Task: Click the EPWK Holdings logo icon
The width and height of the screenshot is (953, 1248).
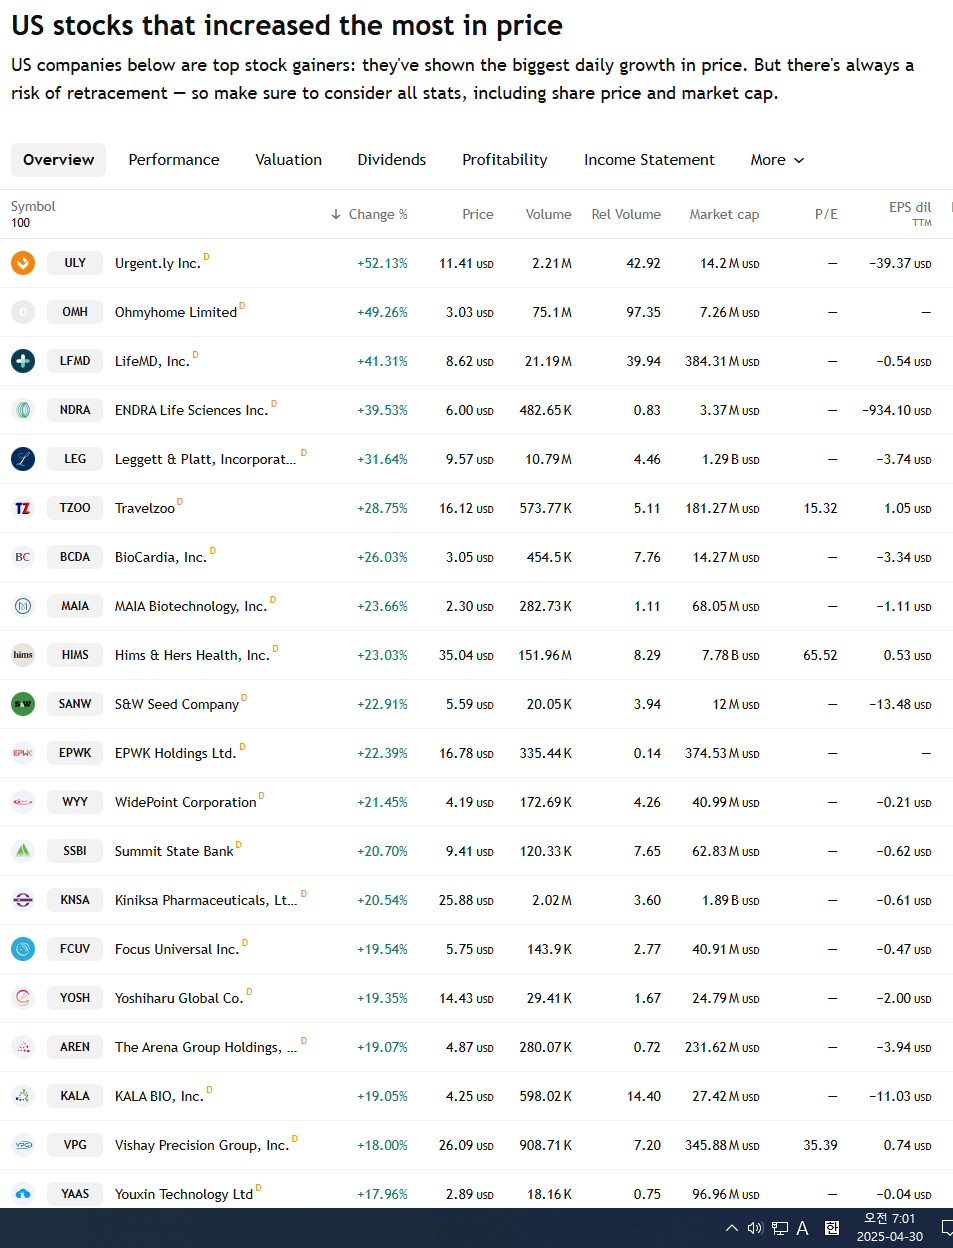Action: 23,753
